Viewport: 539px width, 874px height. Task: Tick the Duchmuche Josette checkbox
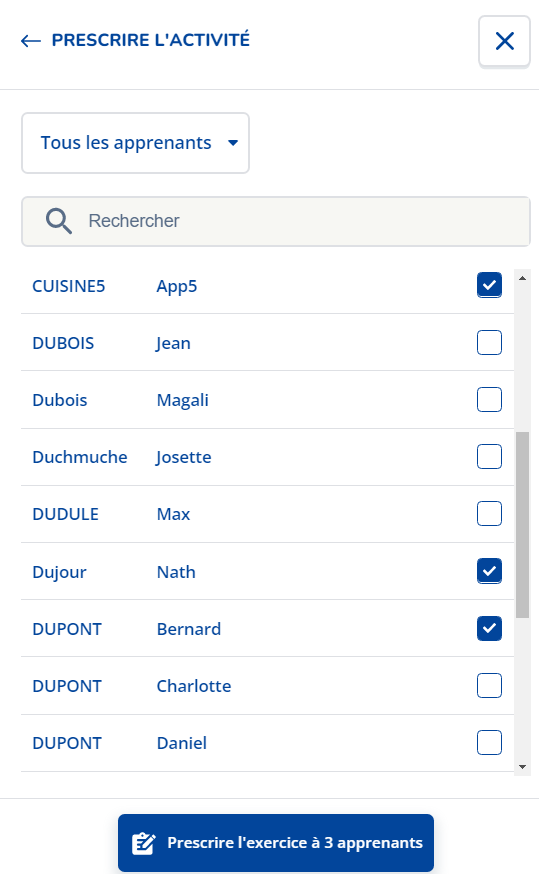click(489, 457)
